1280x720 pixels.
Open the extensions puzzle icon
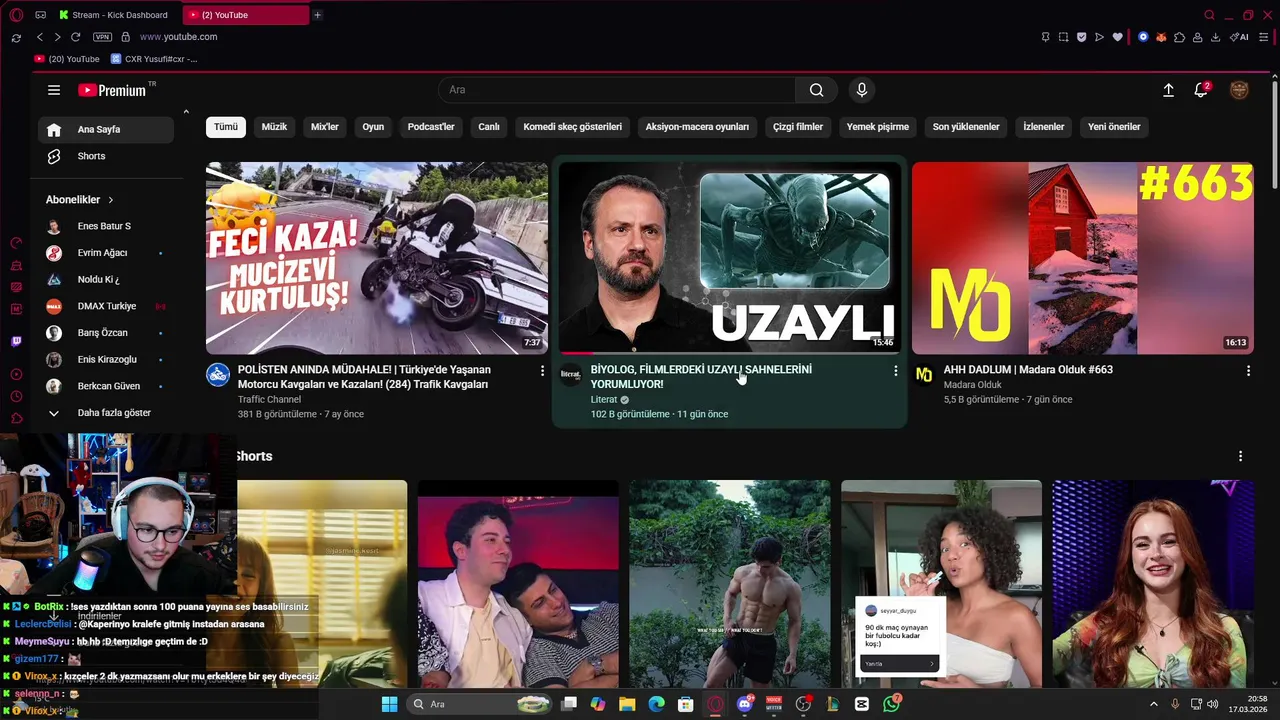click(x=1179, y=37)
